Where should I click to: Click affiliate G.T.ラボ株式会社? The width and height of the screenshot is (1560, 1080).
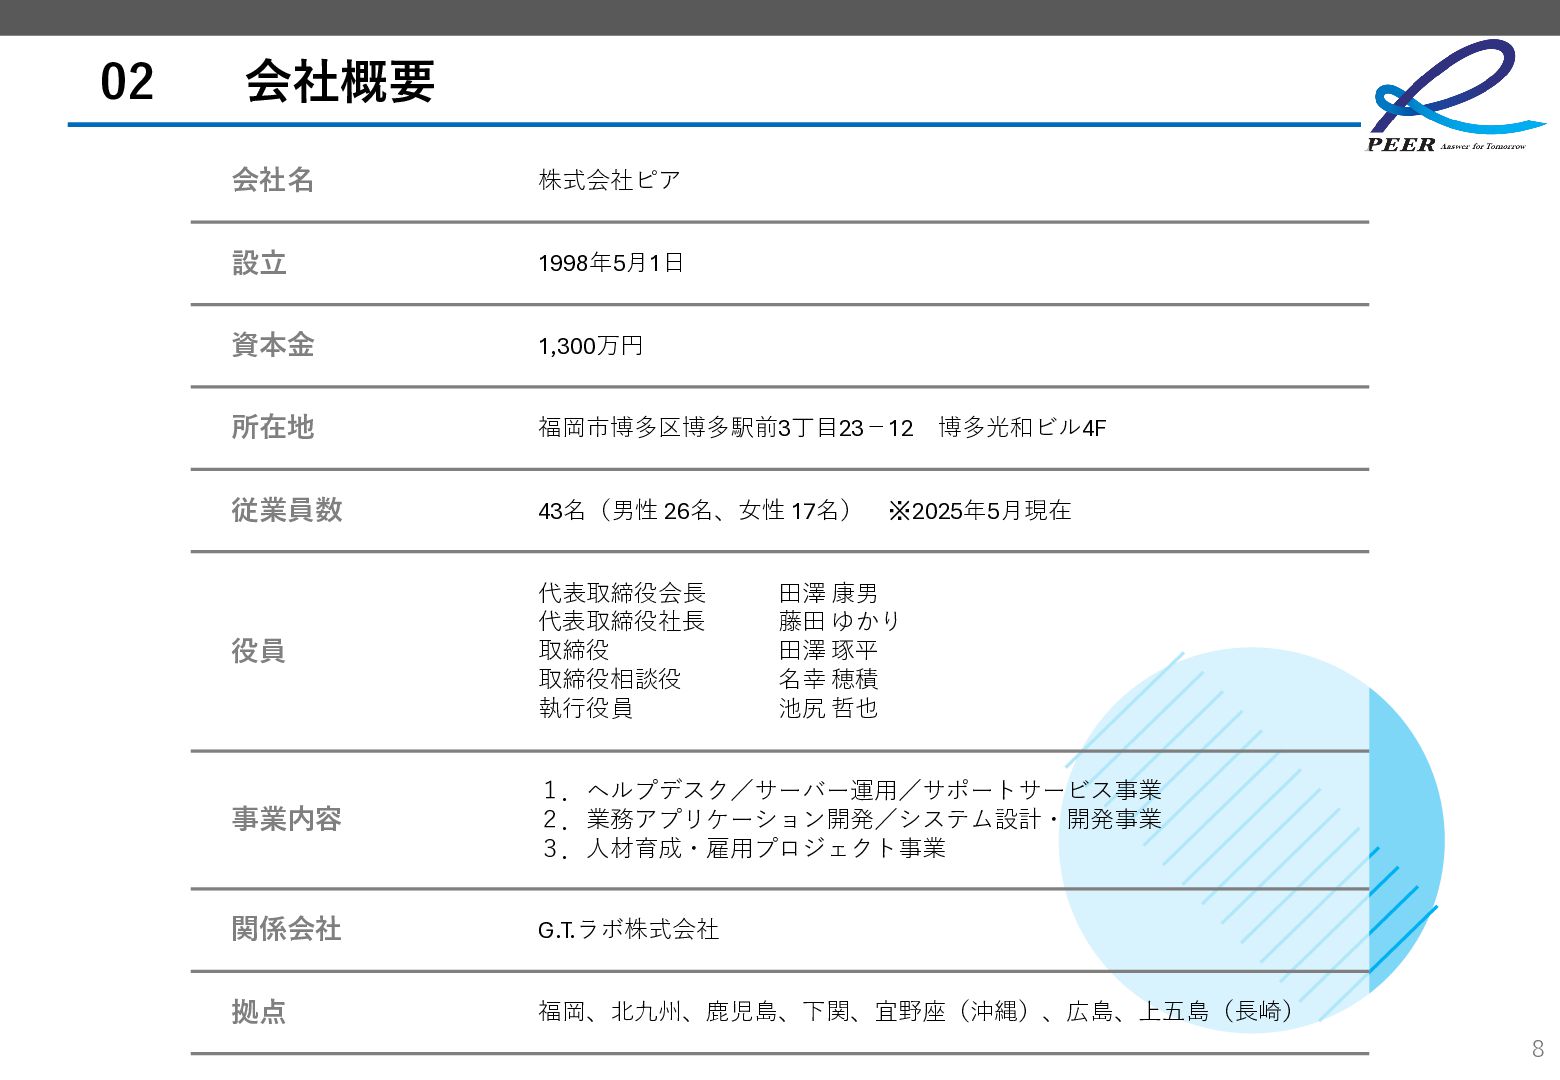pos(628,930)
